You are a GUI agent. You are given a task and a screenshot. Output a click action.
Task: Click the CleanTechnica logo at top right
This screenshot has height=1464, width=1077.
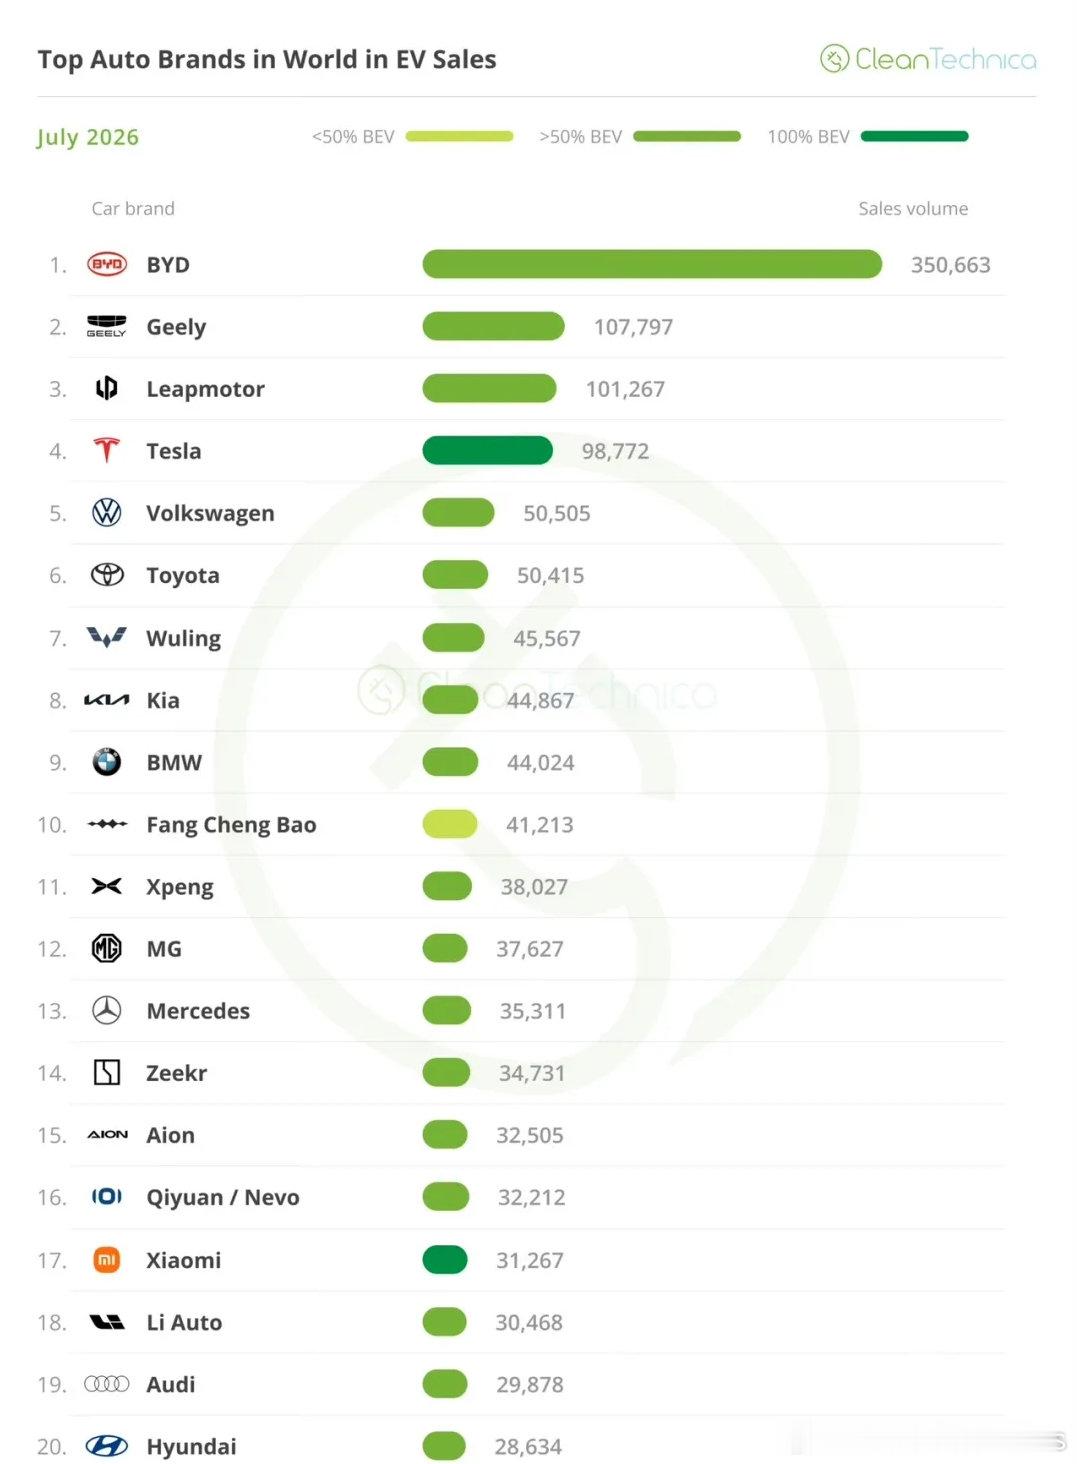pyautogui.click(x=928, y=59)
